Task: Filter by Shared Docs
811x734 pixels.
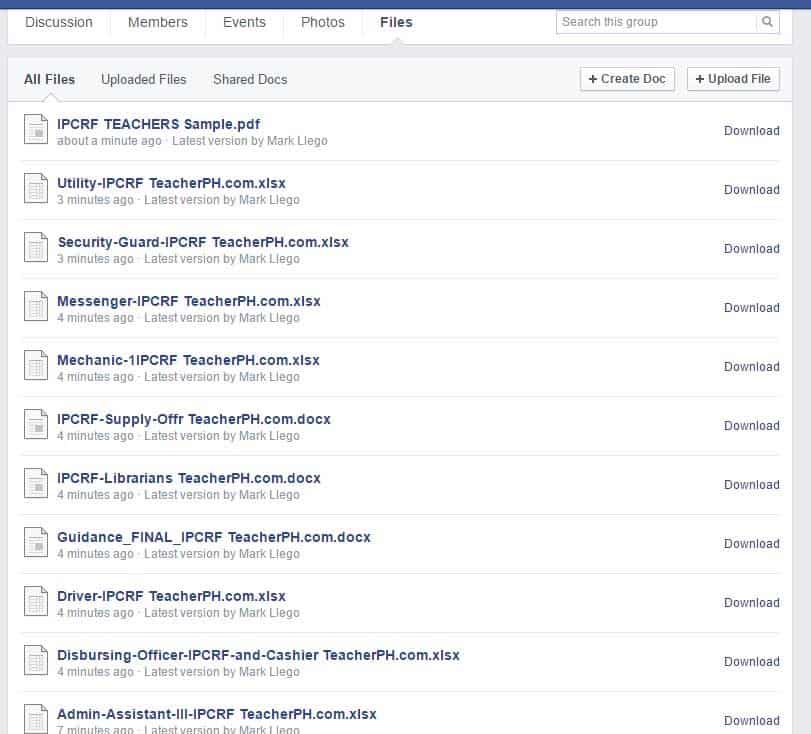Action: click(250, 79)
